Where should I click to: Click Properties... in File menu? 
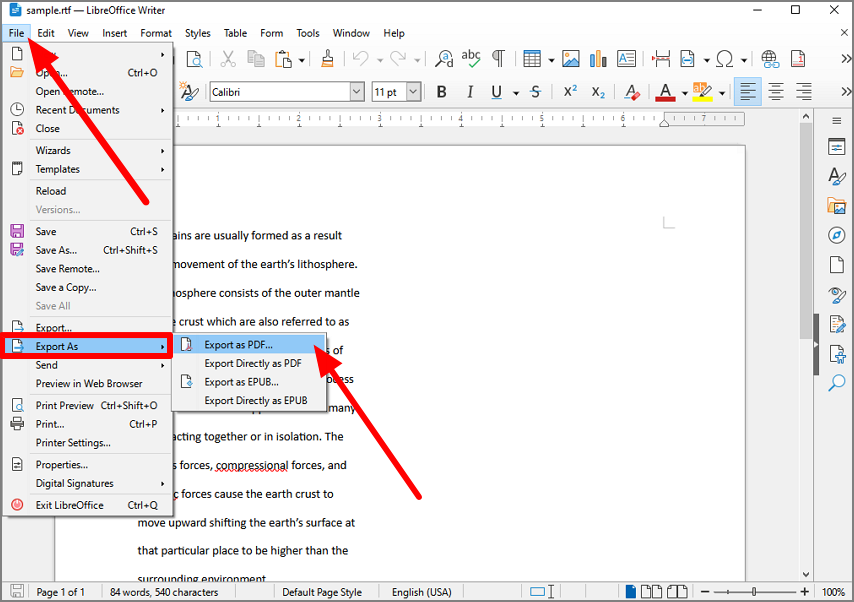coord(87,465)
